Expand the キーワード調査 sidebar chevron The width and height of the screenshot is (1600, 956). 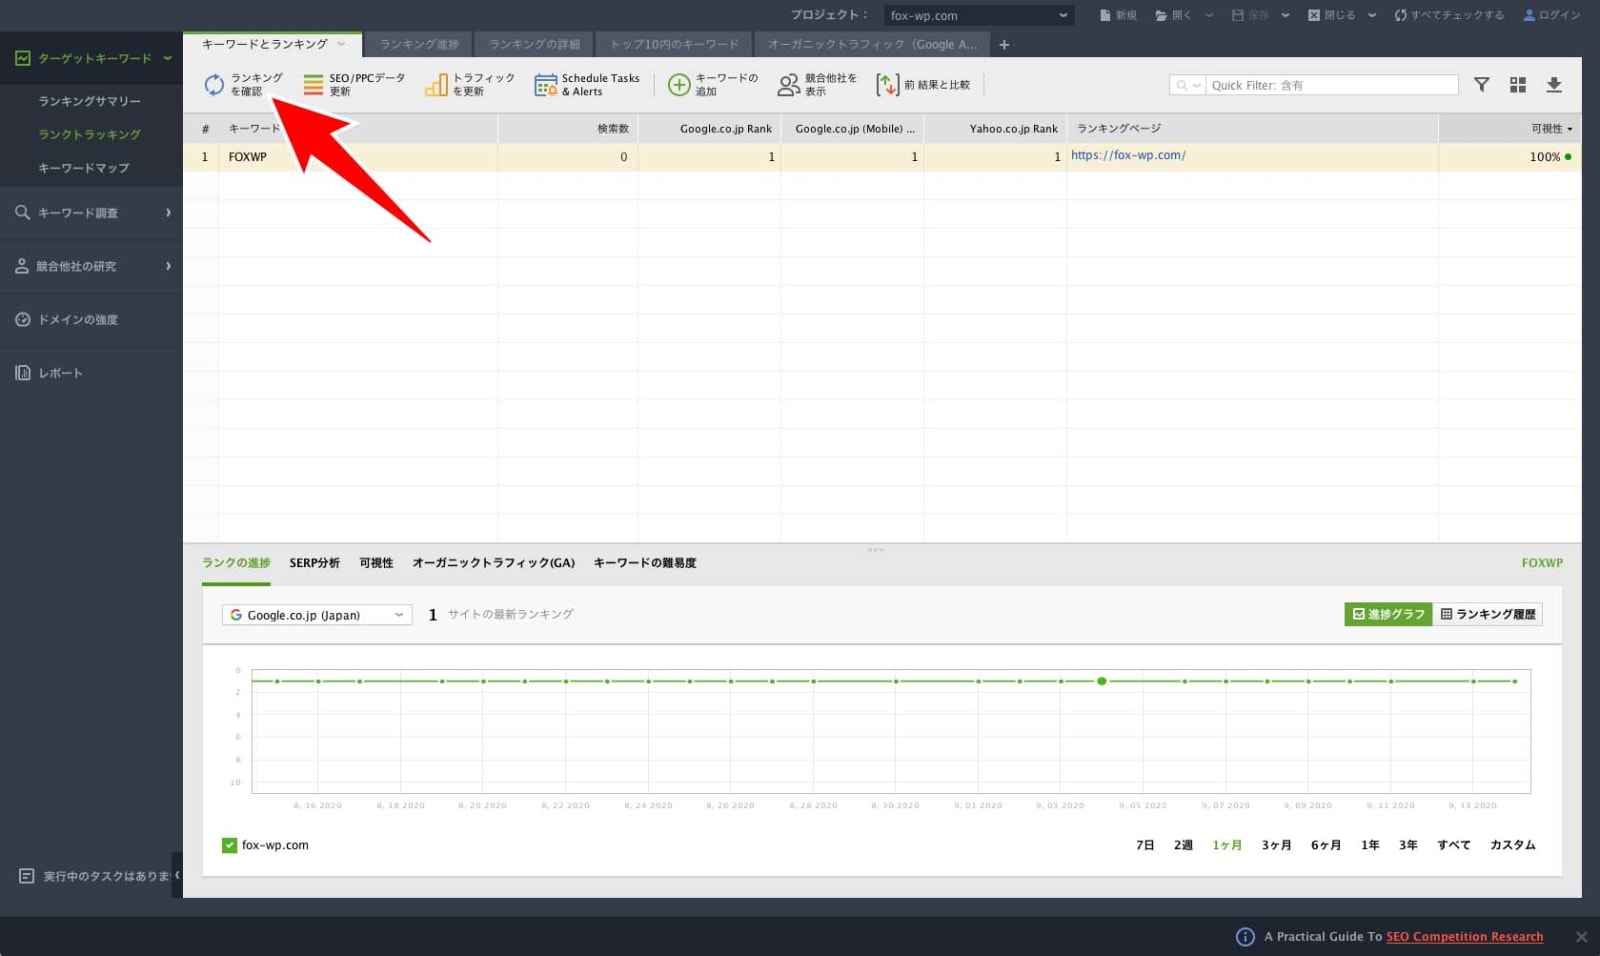tap(168, 212)
